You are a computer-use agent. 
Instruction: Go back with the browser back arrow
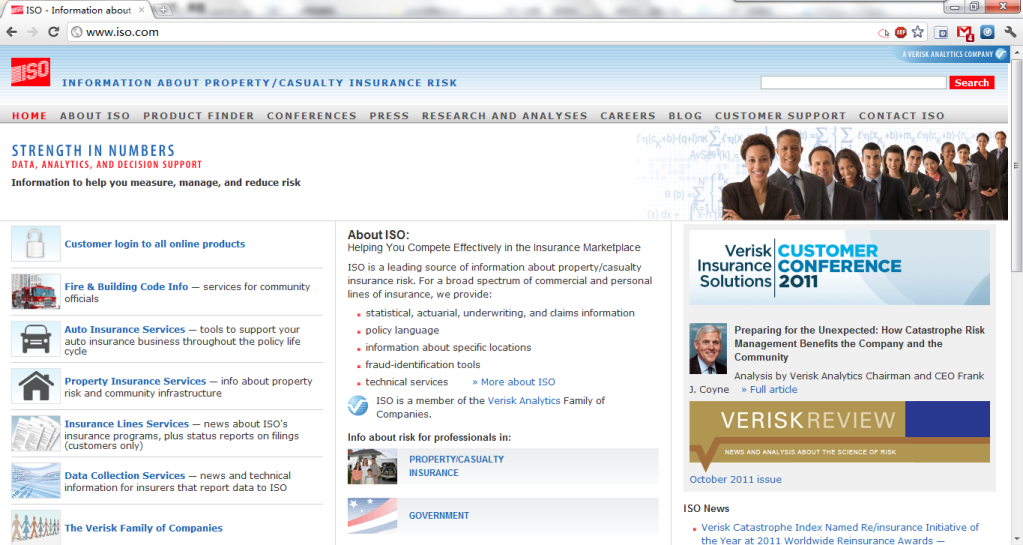(x=12, y=31)
